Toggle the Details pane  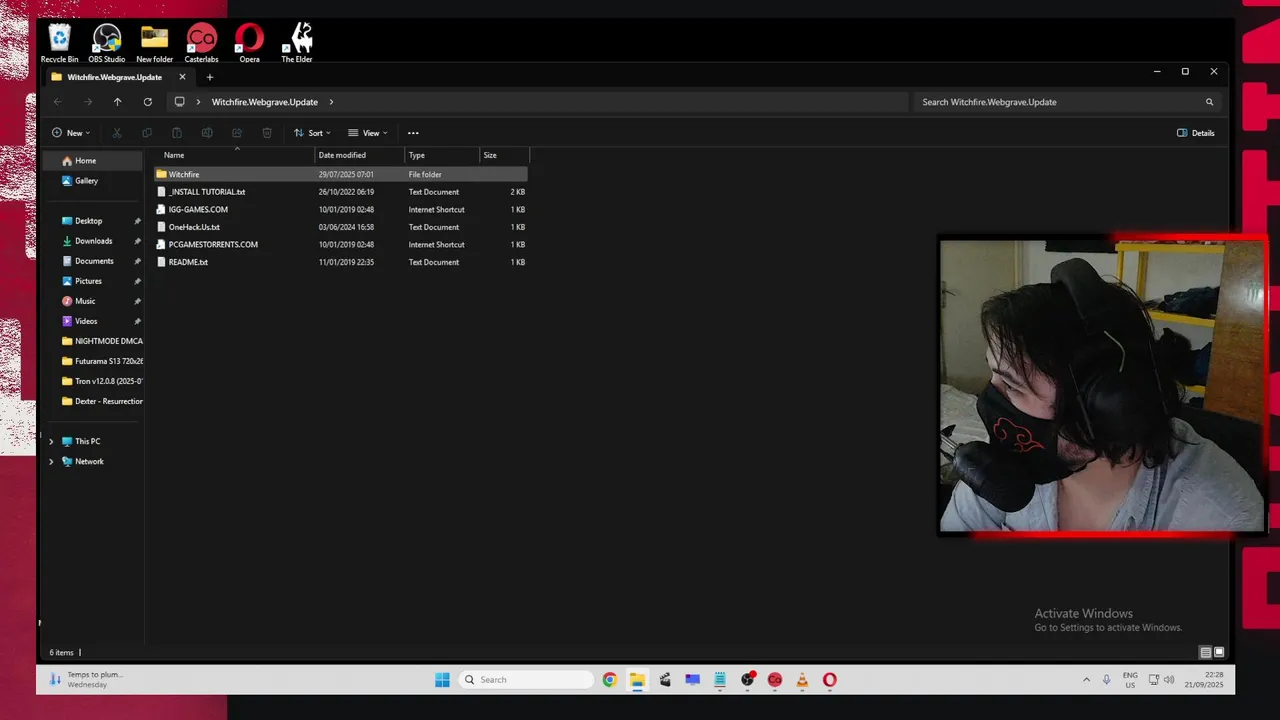tap(1196, 133)
